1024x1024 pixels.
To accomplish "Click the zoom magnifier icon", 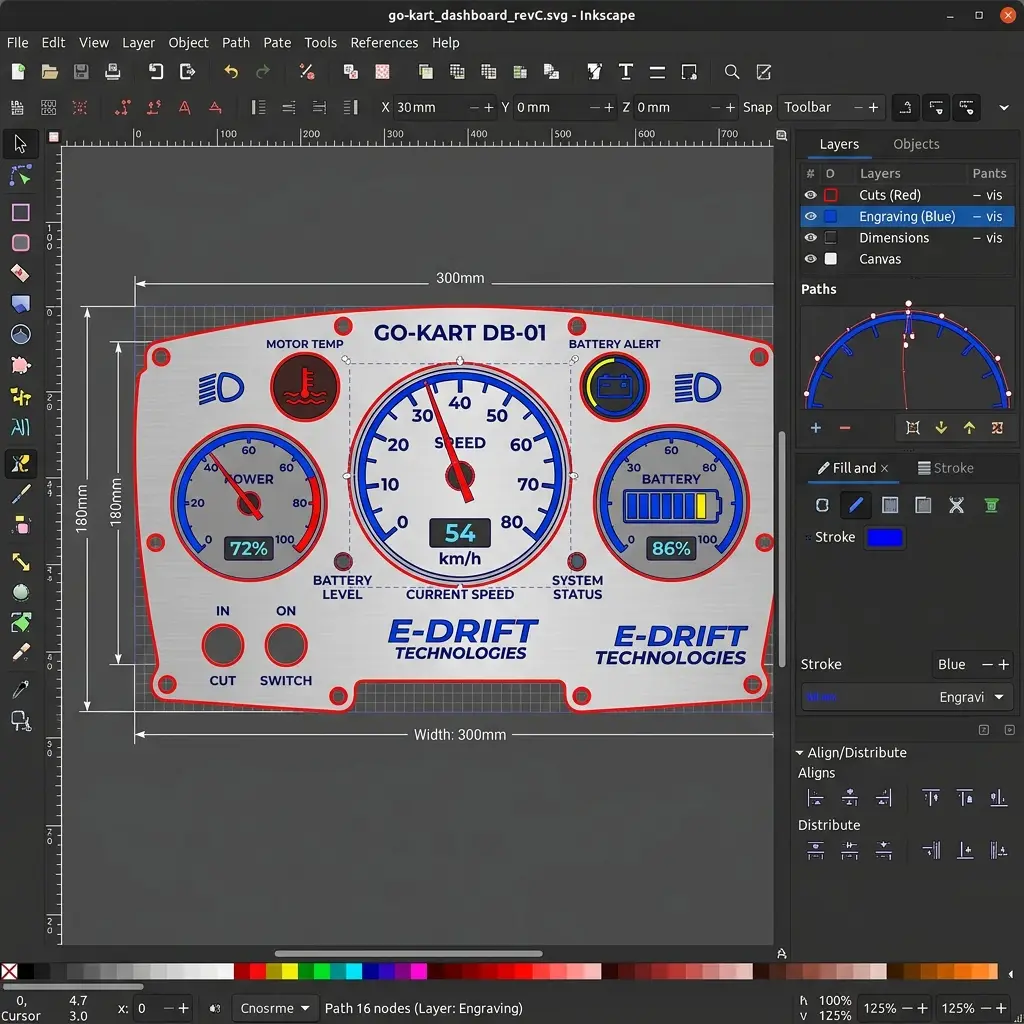I will [732, 72].
